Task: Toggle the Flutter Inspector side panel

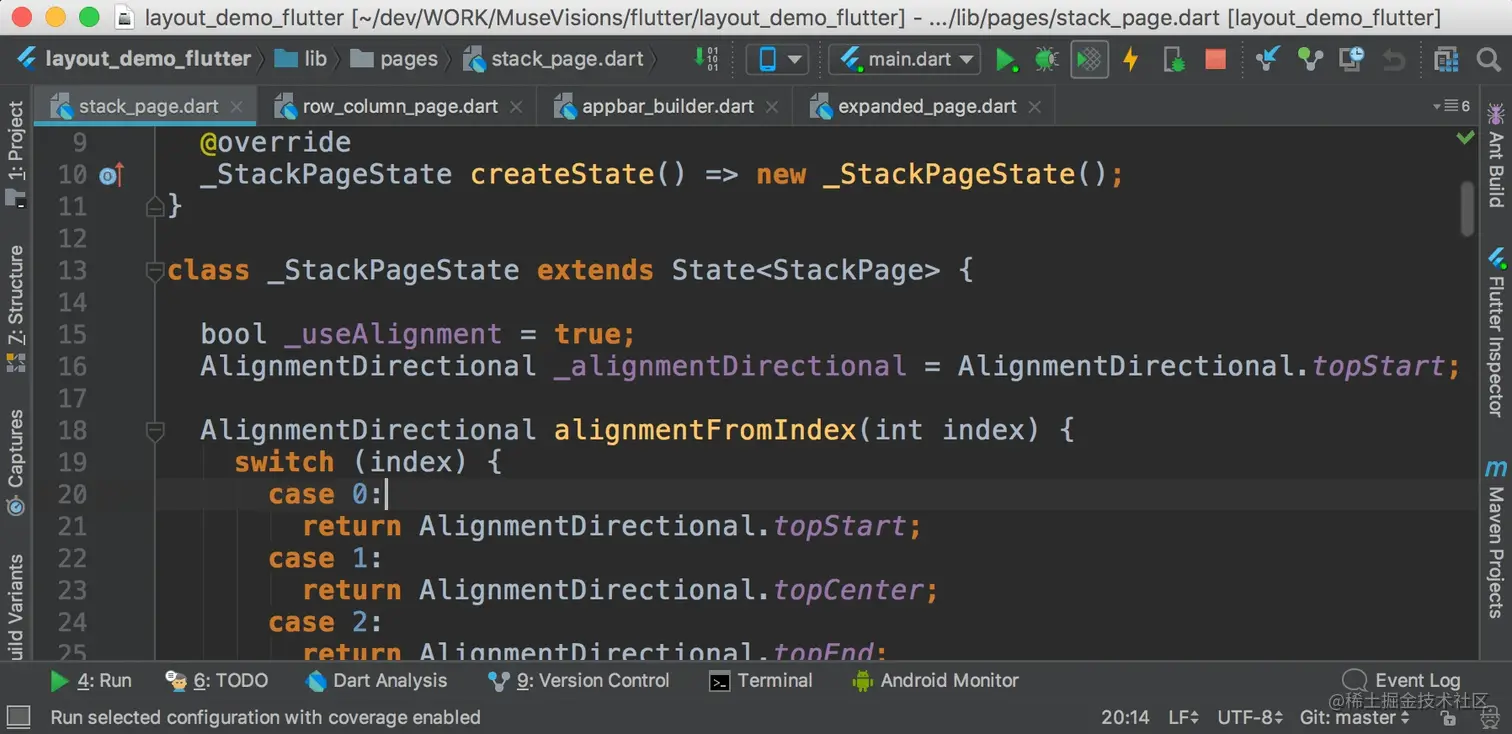Action: (x=1496, y=331)
